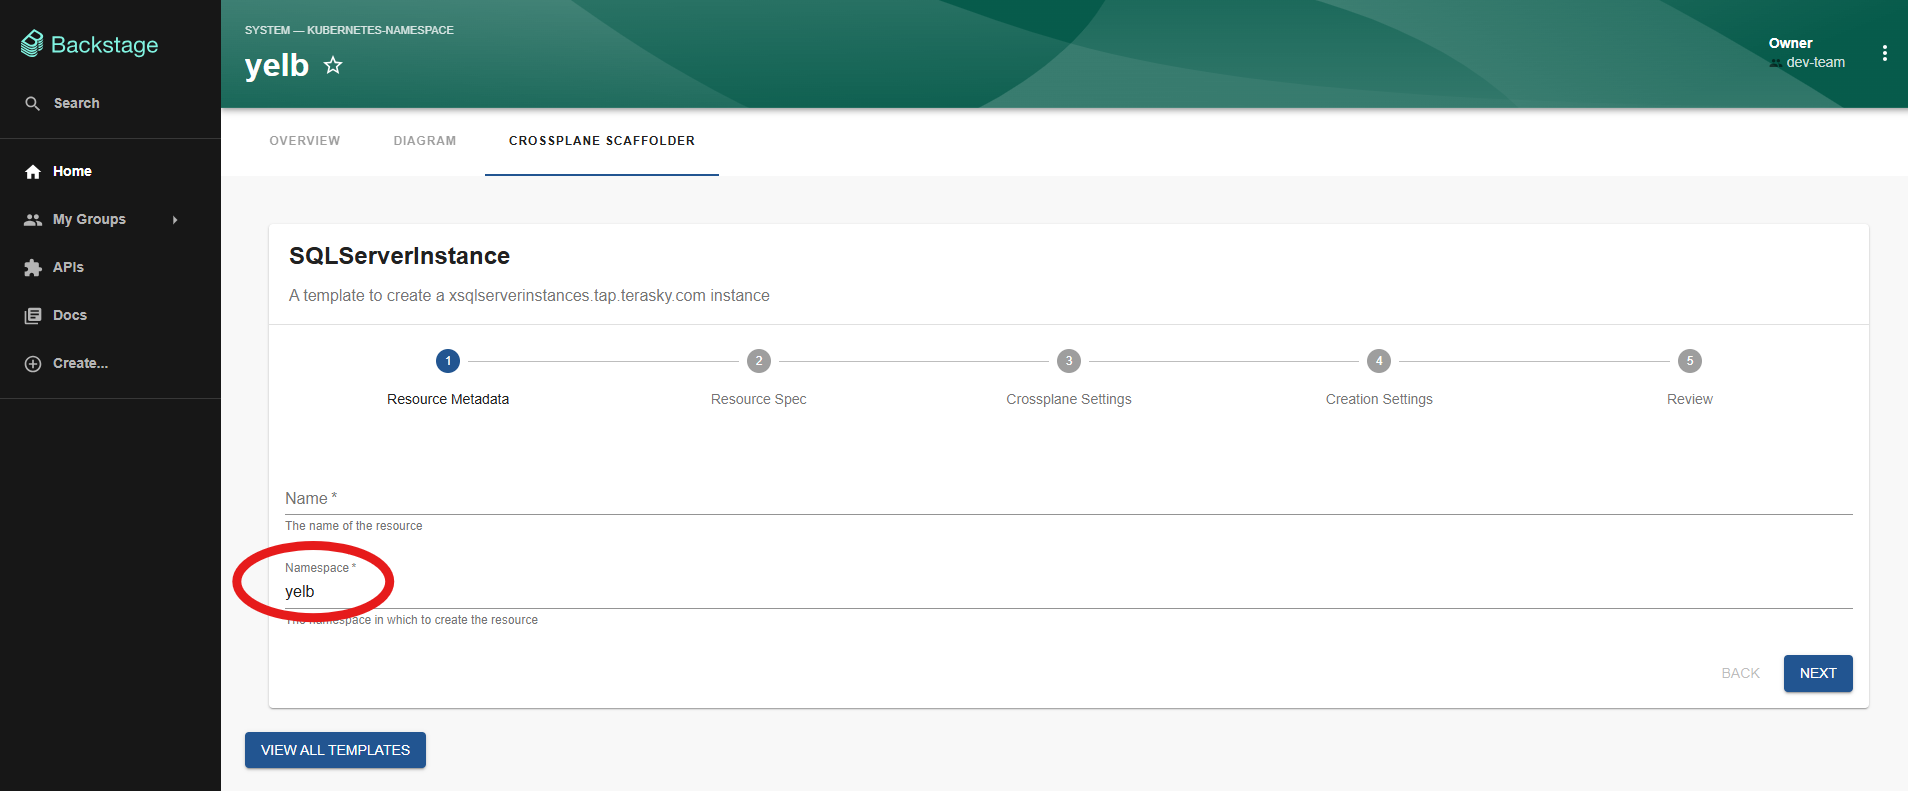The height and width of the screenshot is (791, 1908).
Task: Open the Docs sidebar item
Action: [x=110, y=315]
